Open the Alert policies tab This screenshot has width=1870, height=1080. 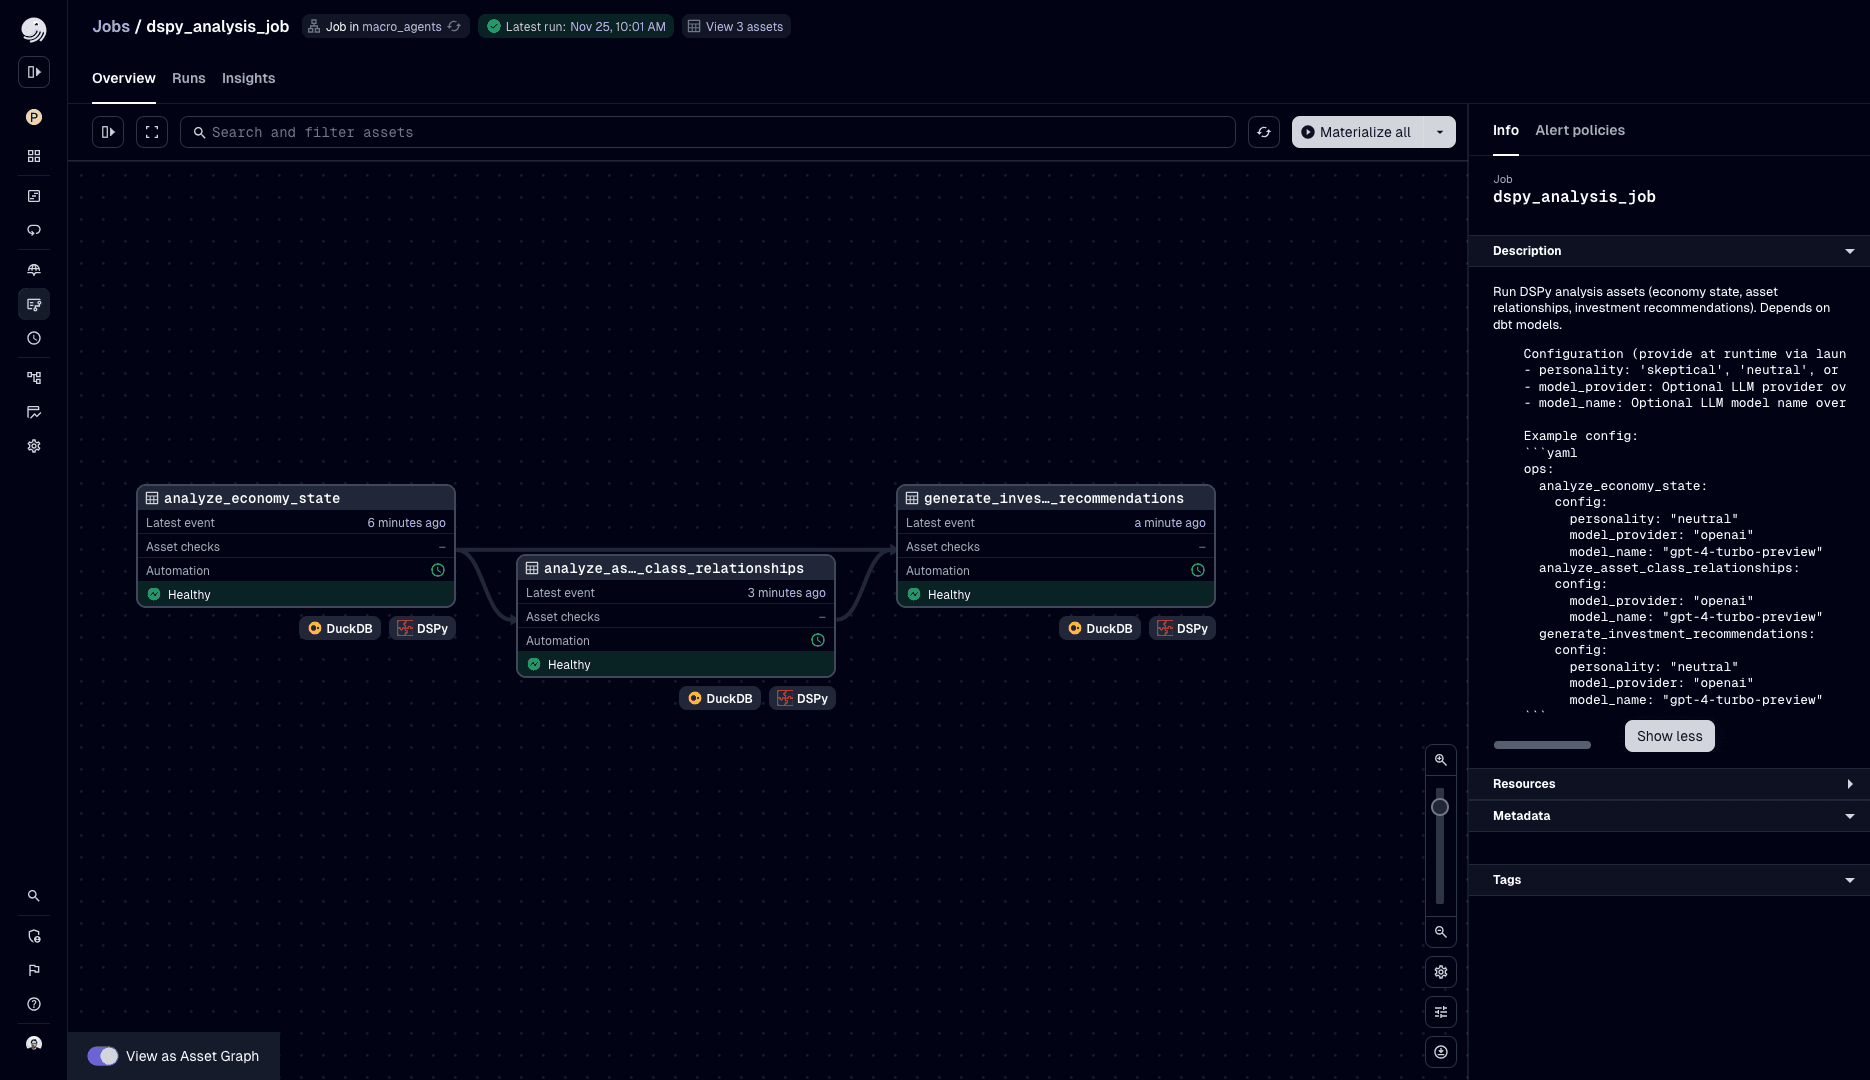(1580, 130)
